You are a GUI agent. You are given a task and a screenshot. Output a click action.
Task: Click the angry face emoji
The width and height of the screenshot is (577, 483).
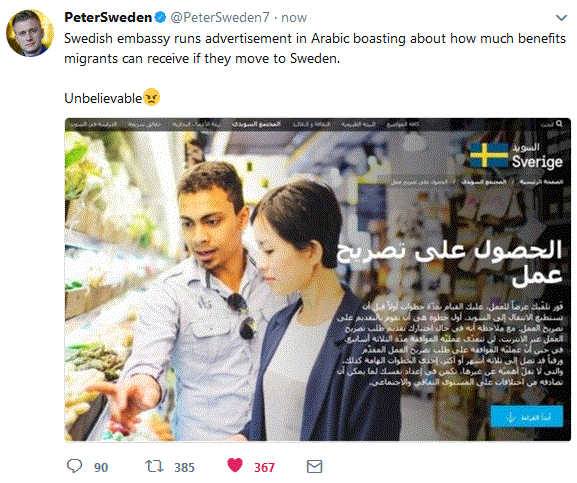[x=151, y=97]
